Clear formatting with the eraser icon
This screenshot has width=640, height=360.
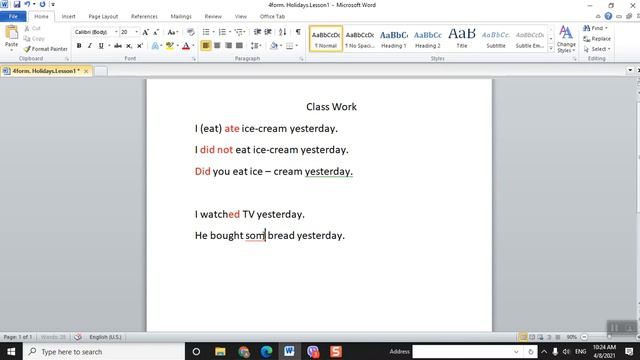point(190,32)
